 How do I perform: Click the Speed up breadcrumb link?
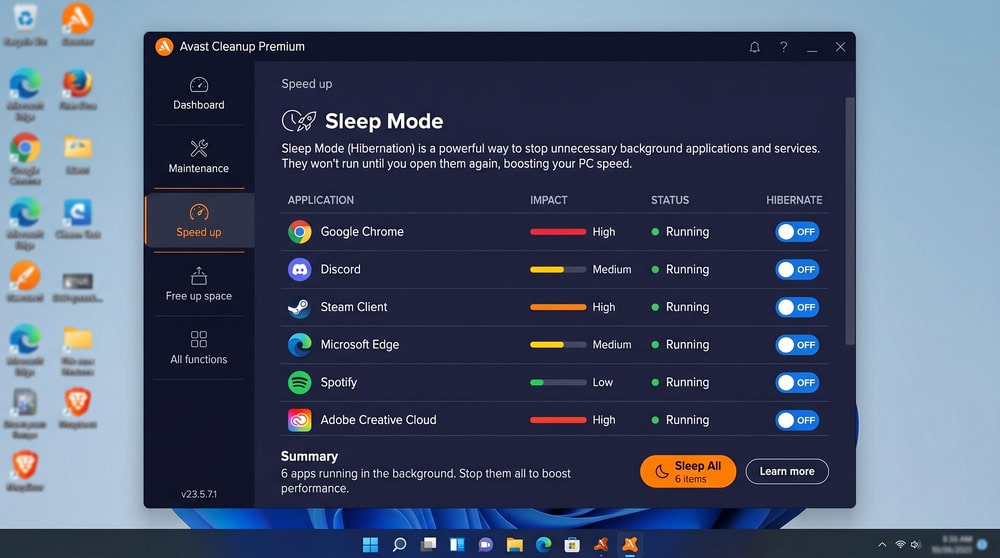point(307,84)
